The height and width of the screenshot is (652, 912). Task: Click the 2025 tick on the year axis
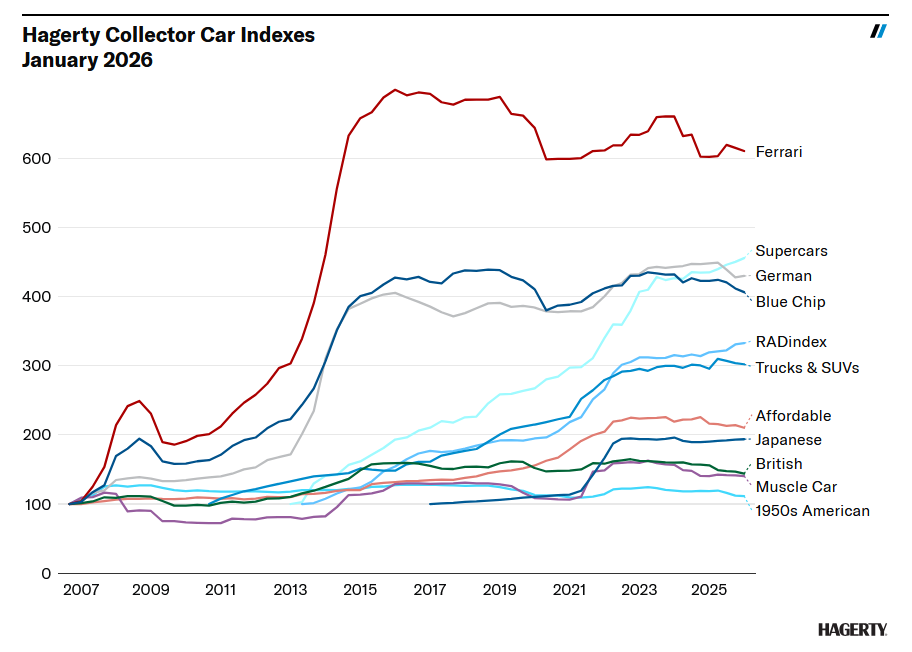click(x=709, y=590)
